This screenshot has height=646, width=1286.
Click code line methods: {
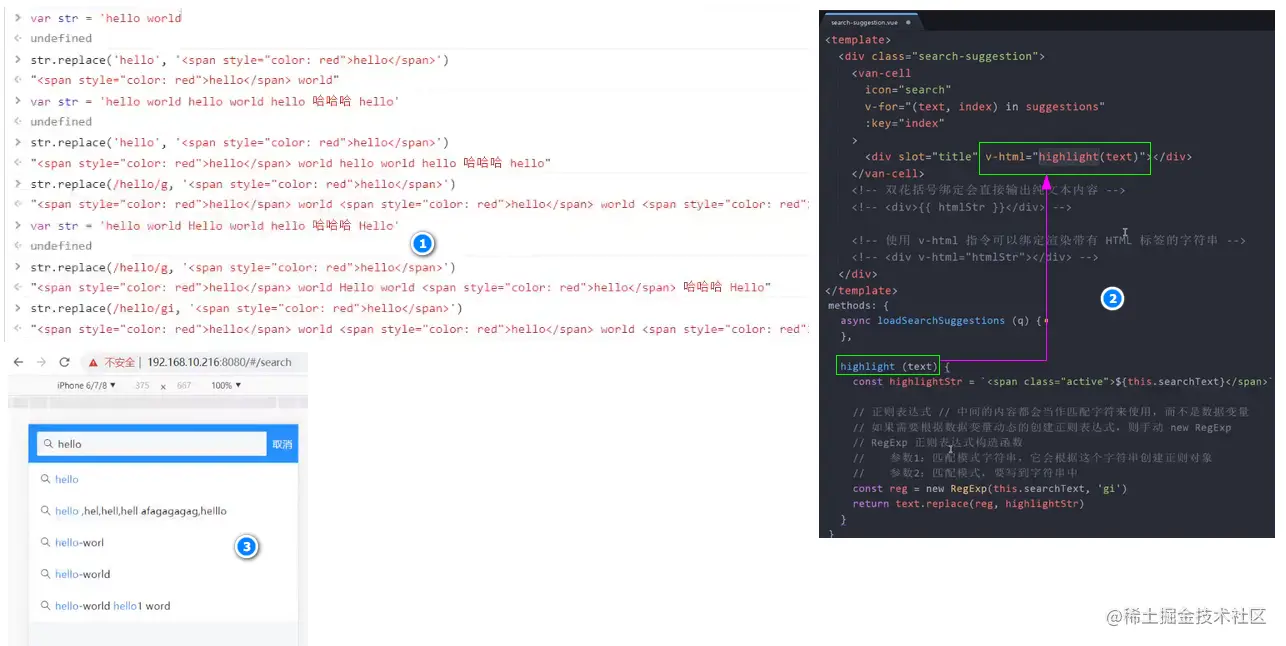pos(858,305)
